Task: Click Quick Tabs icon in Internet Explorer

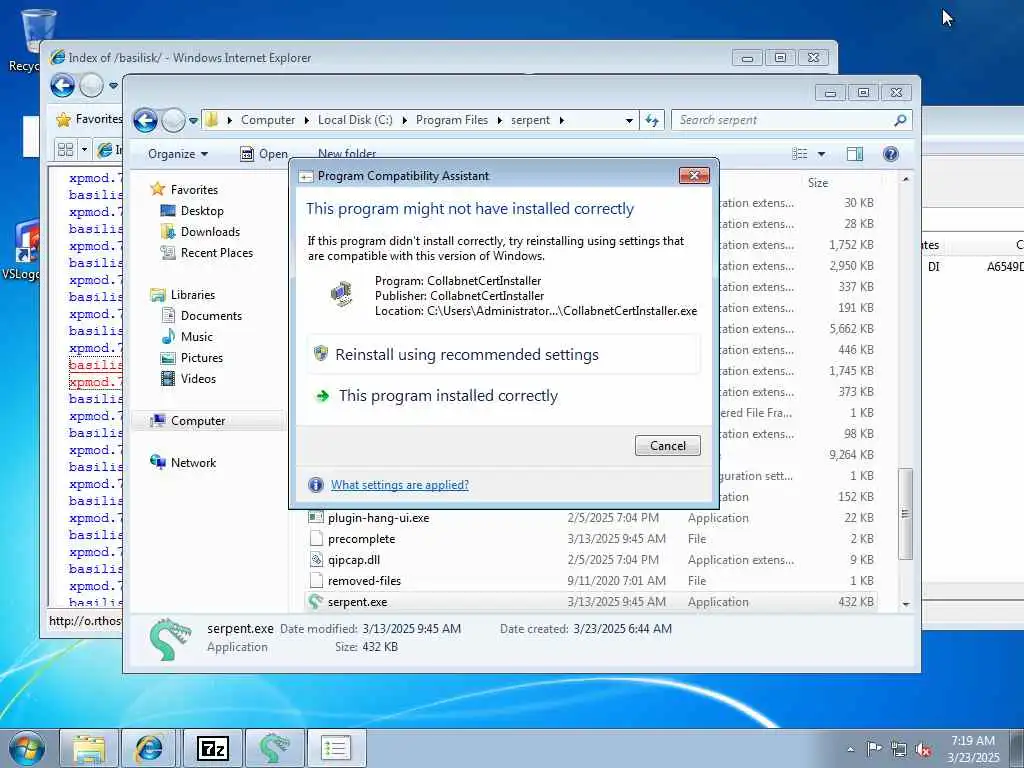Action: click(x=65, y=150)
